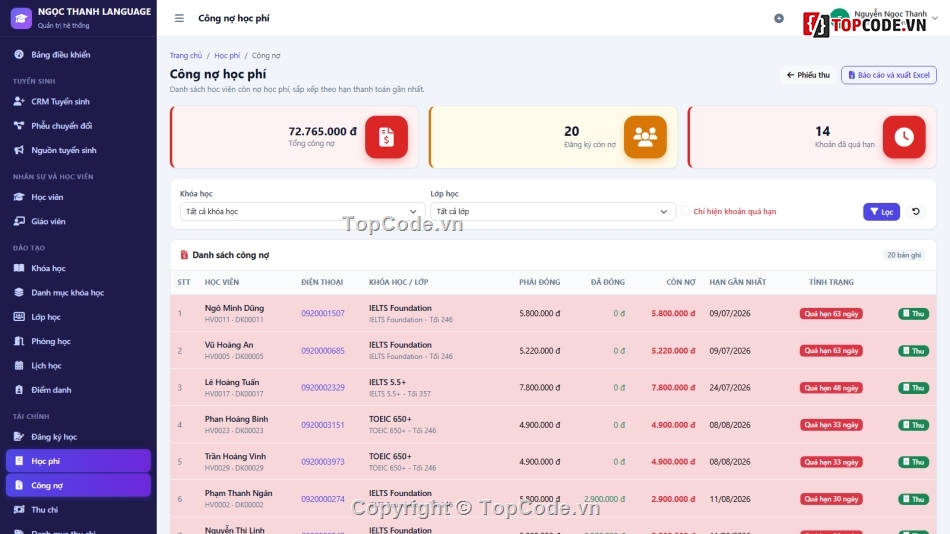This screenshot has width=950, height=534.
Task: Click phone number 0920001507
Action: (x=323, y=313)
